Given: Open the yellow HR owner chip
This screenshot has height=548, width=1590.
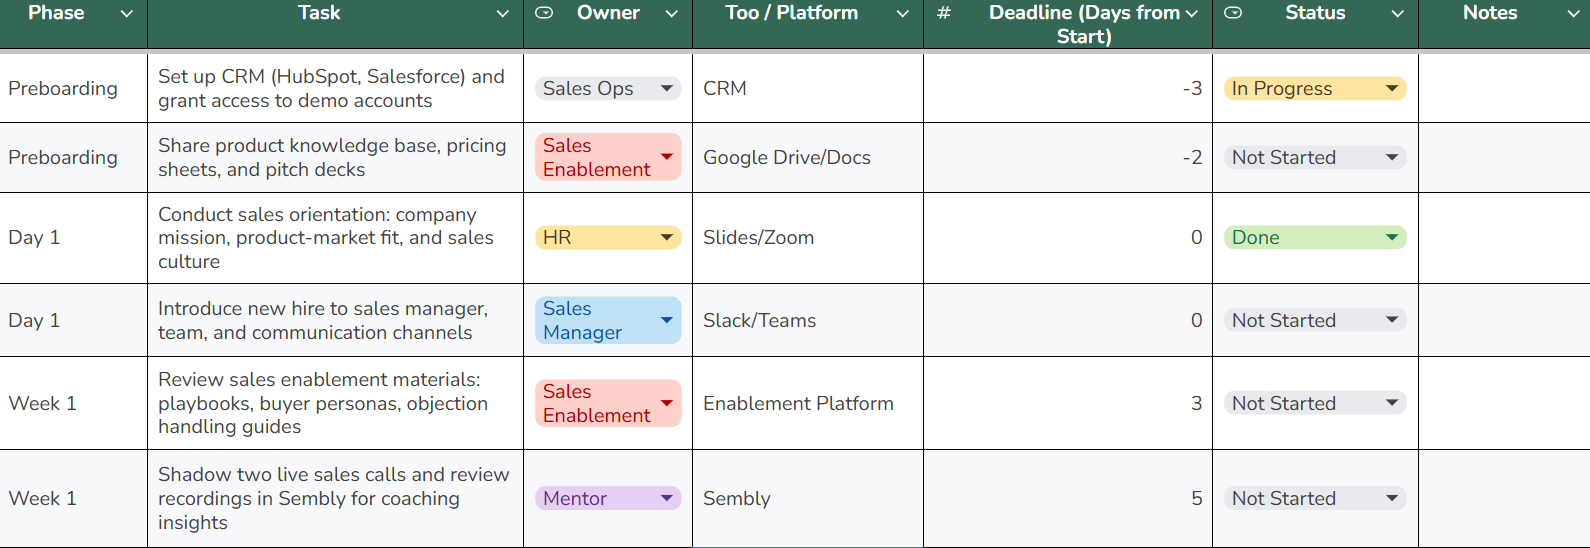Looking at the screenshot, I should (607, 237).
